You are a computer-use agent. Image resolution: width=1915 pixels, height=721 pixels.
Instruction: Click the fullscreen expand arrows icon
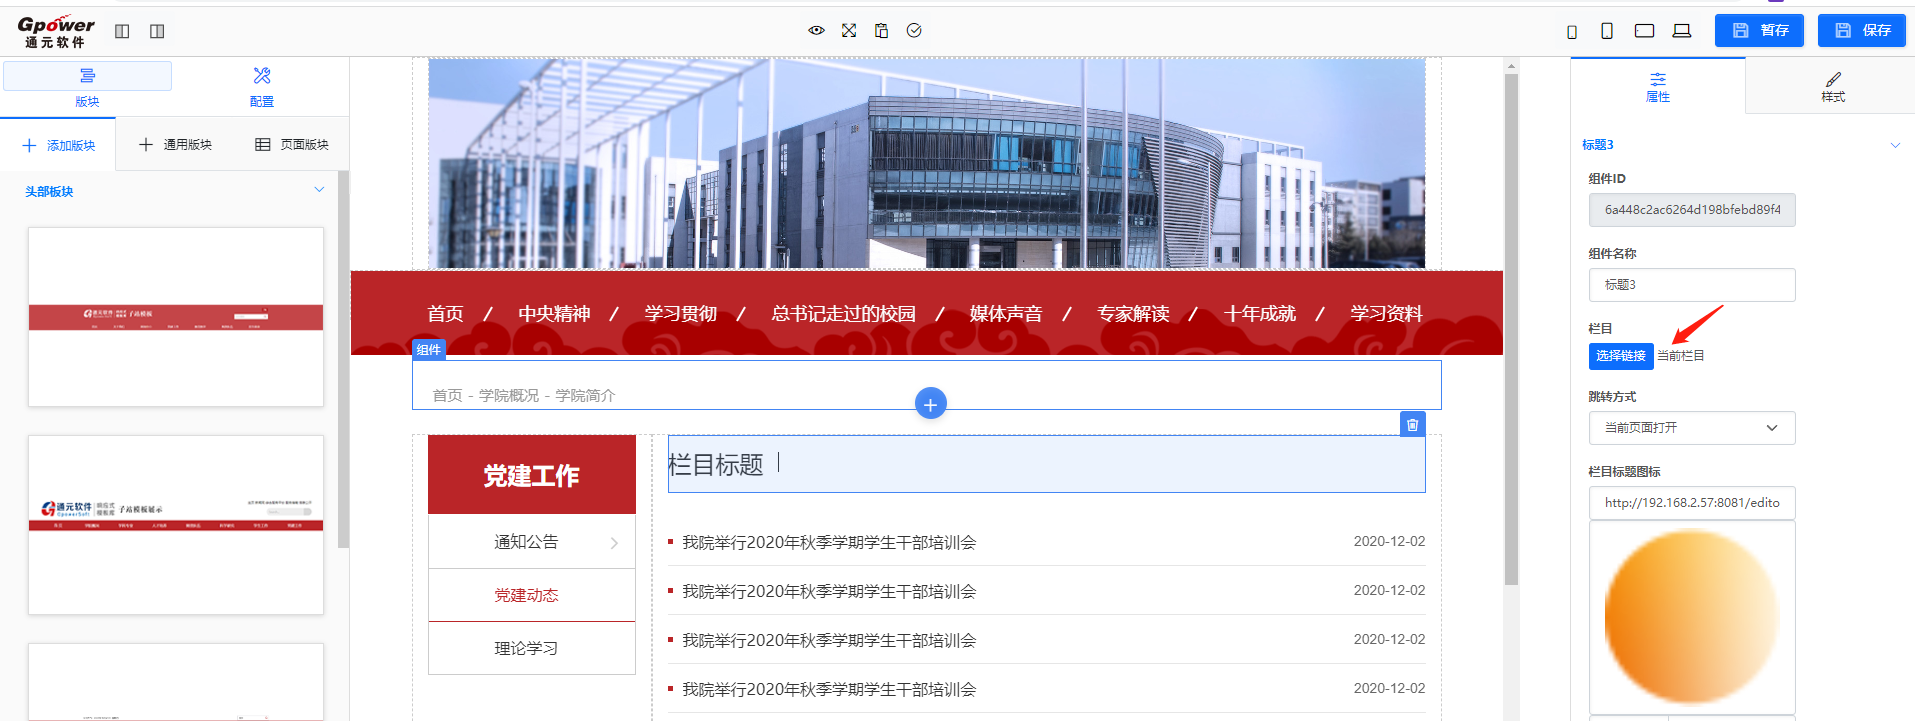849,31
